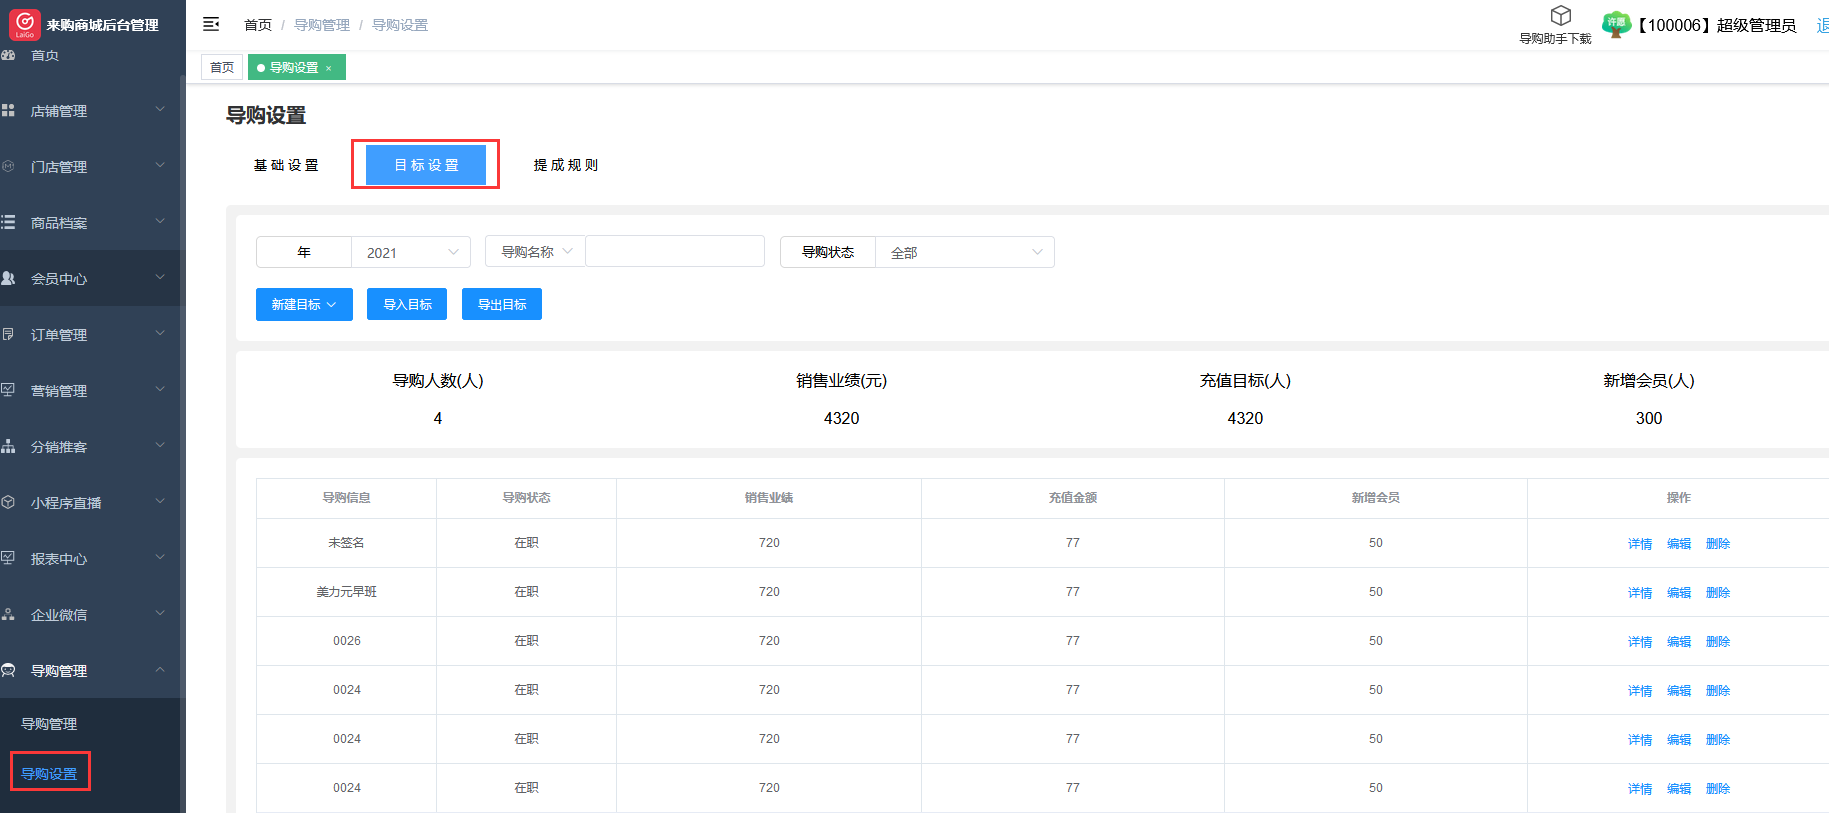Click the 店铺管理 grid icon in sidebar

click(x=8, y=110)
